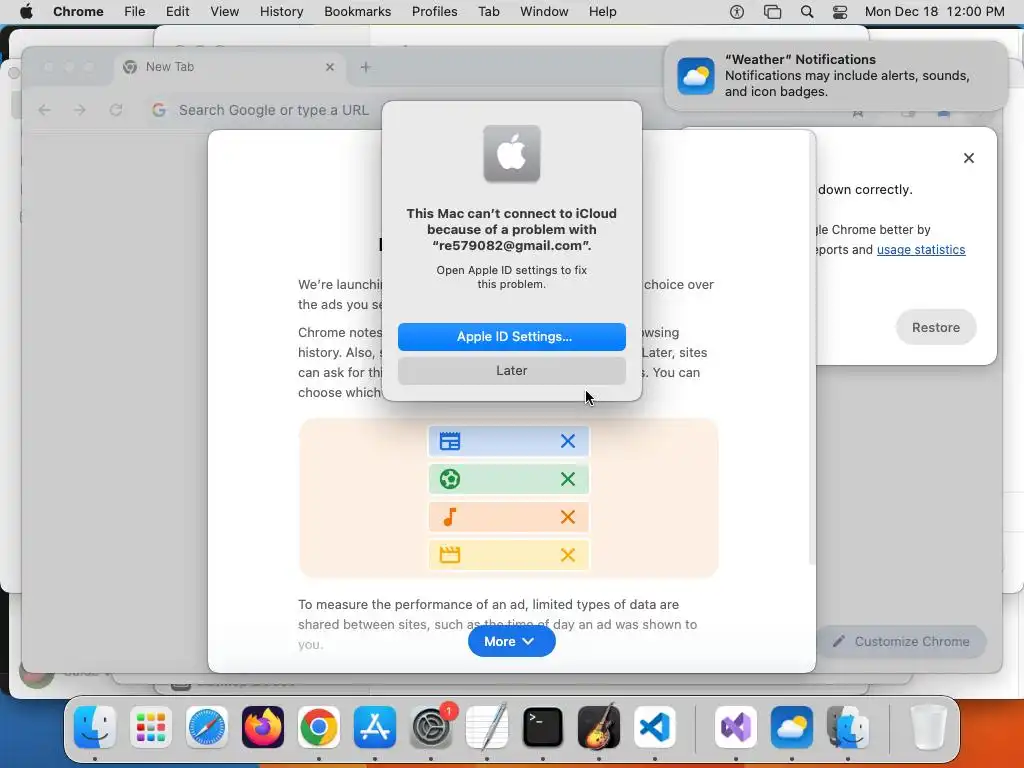Open Launchpad from the dock
This screenshot has height=768, width=1024.
coord(151,727)
